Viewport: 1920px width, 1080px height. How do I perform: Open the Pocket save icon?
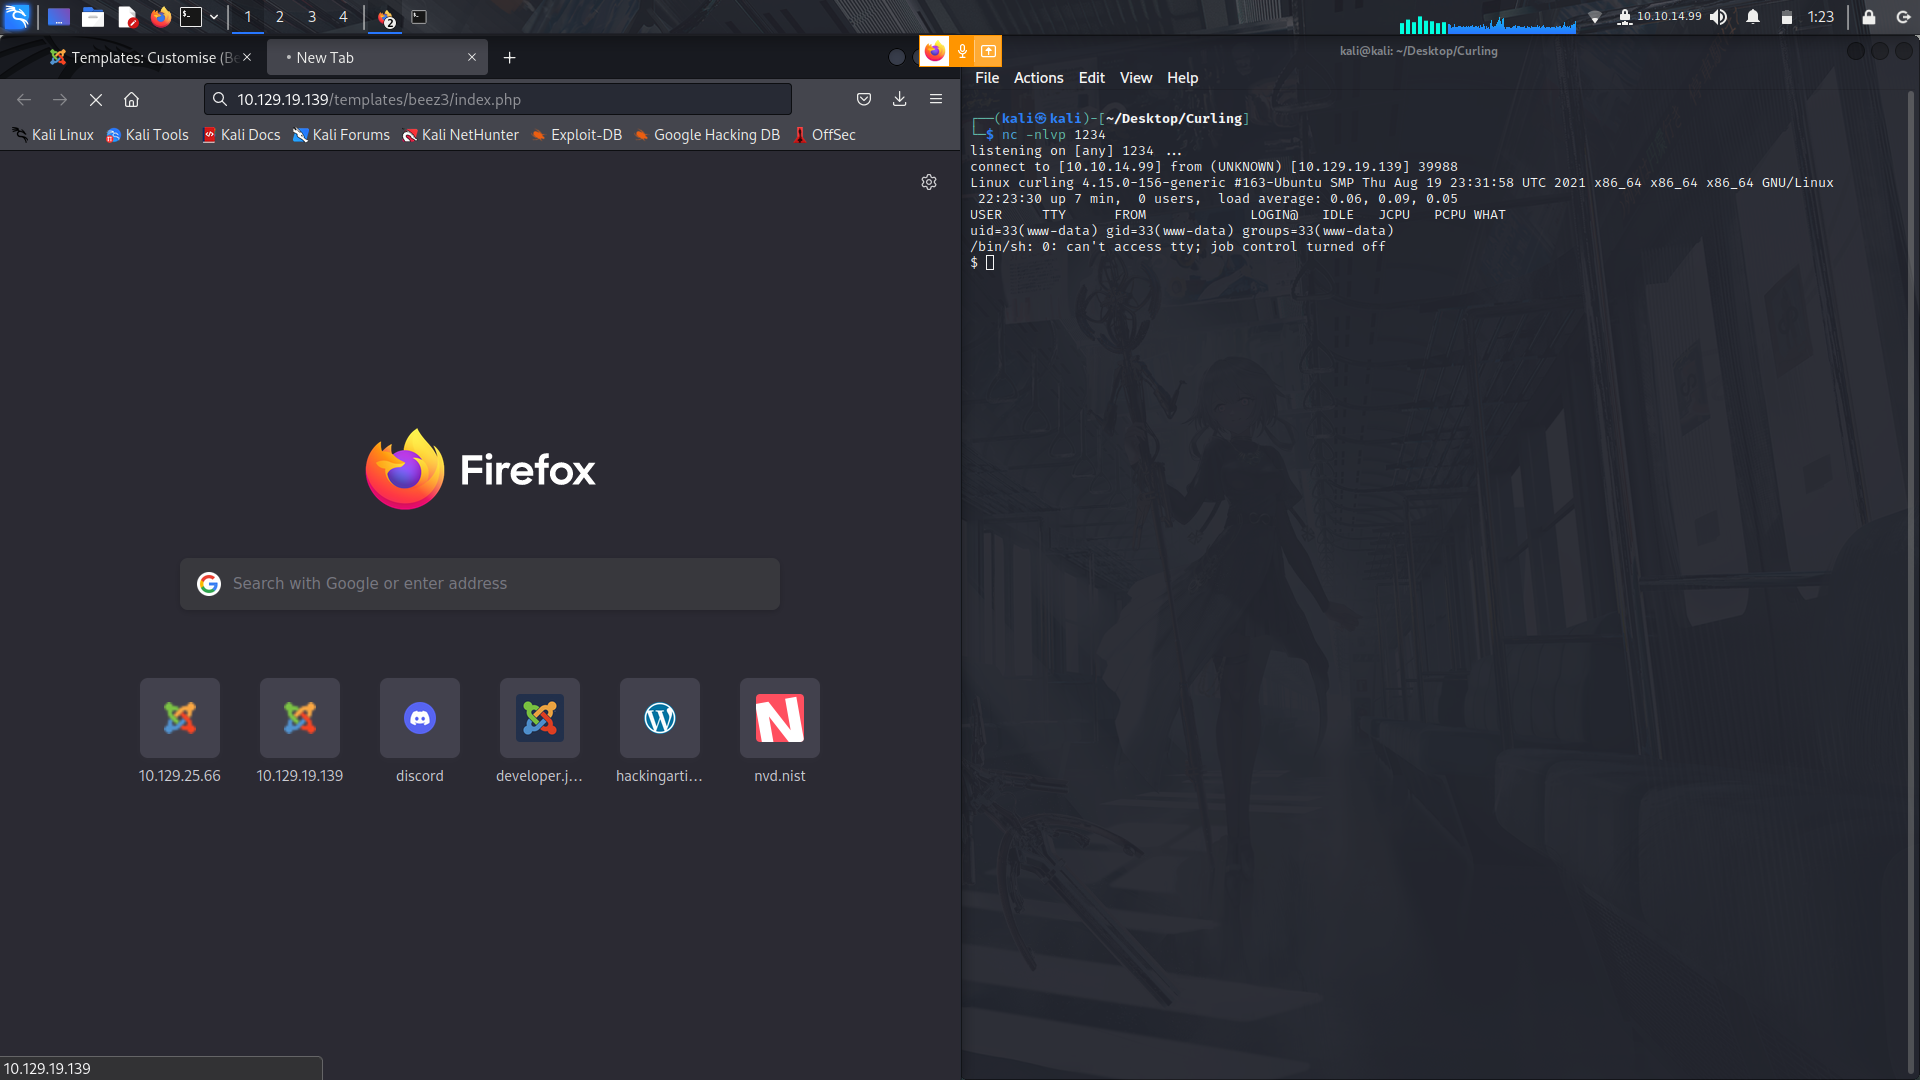coord(864,99)
